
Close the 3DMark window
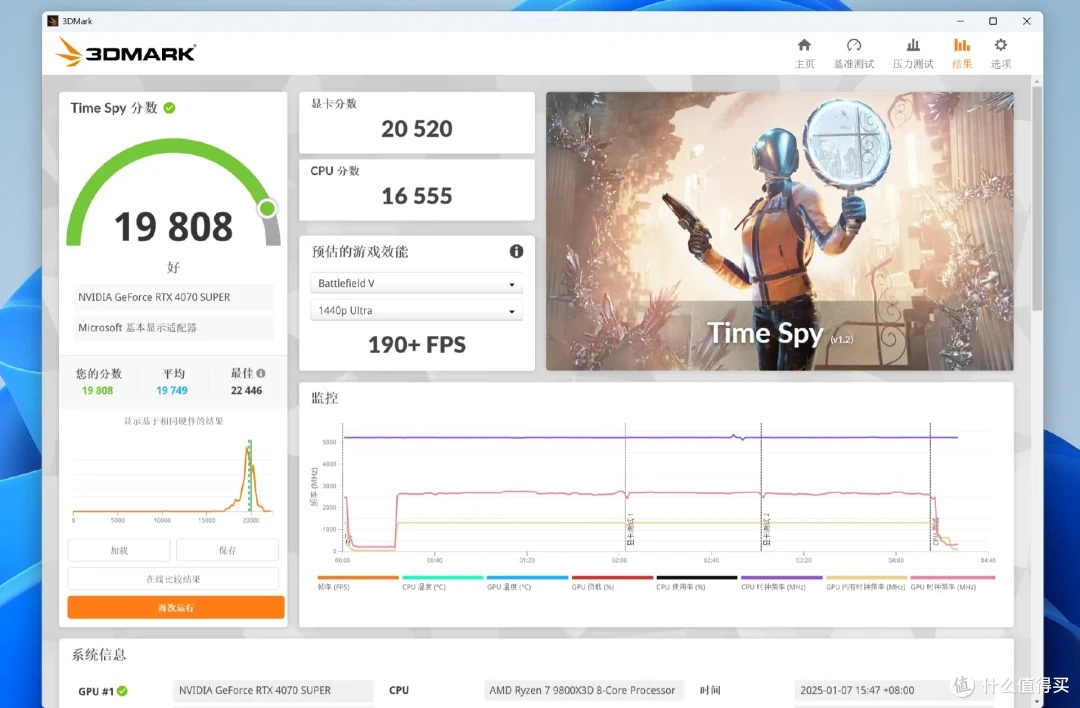pyautogui.click(x=1026, y=21)
